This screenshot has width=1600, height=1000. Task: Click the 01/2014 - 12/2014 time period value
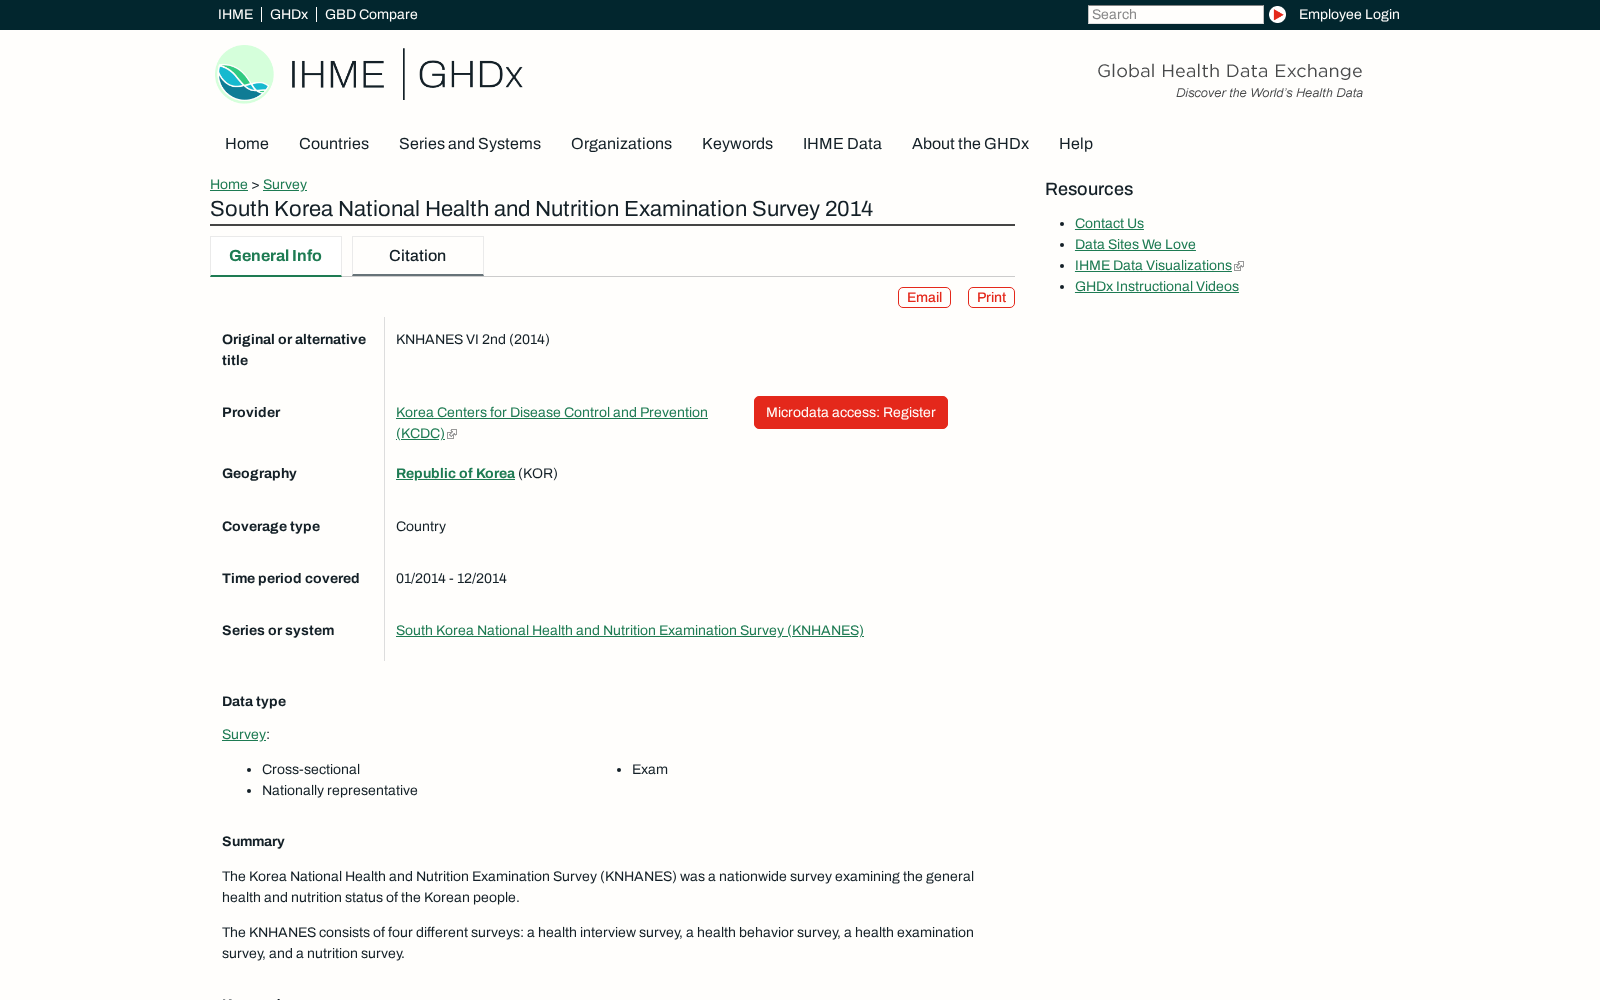451,579
